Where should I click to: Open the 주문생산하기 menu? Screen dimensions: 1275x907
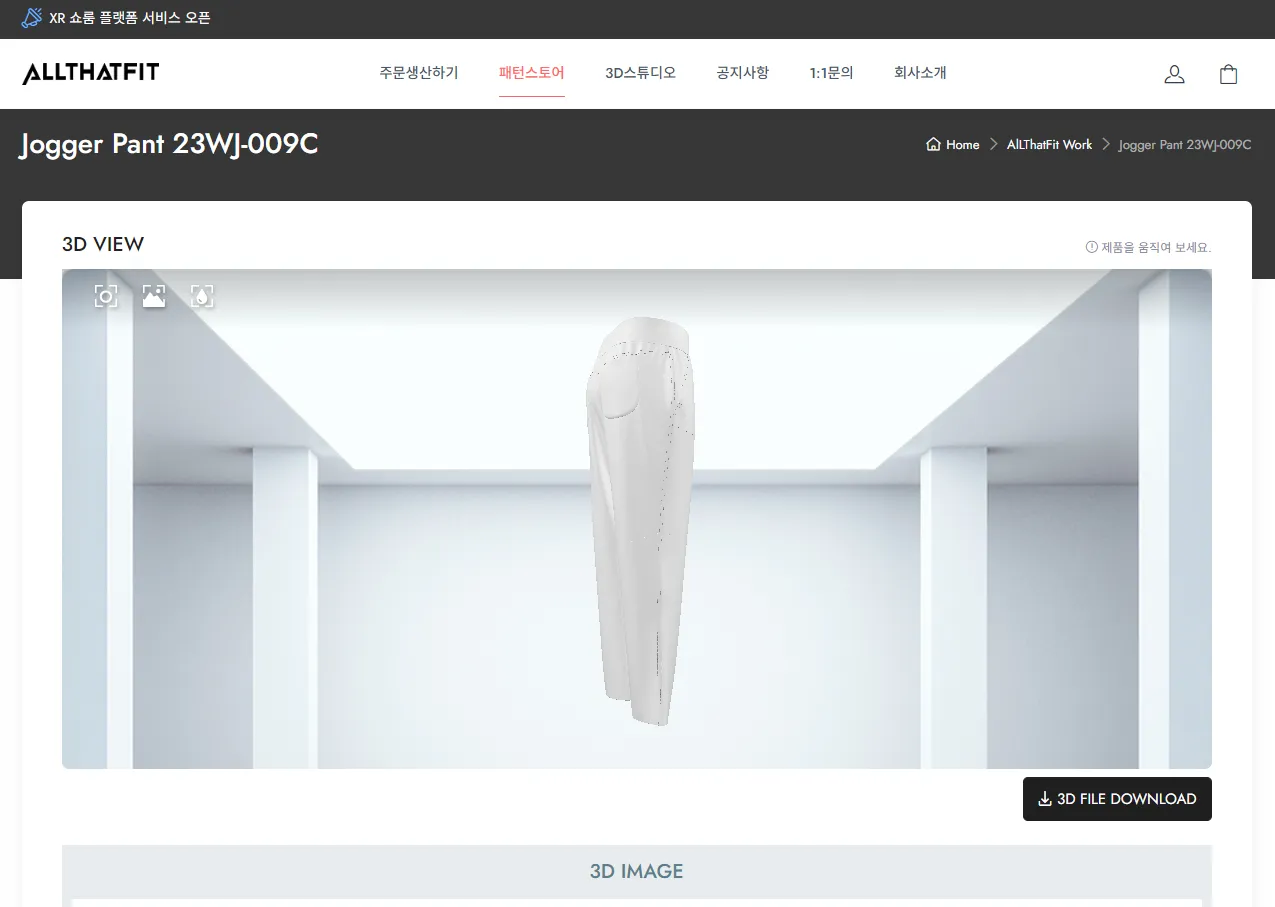pyautogui.click(x=419, y=73)
